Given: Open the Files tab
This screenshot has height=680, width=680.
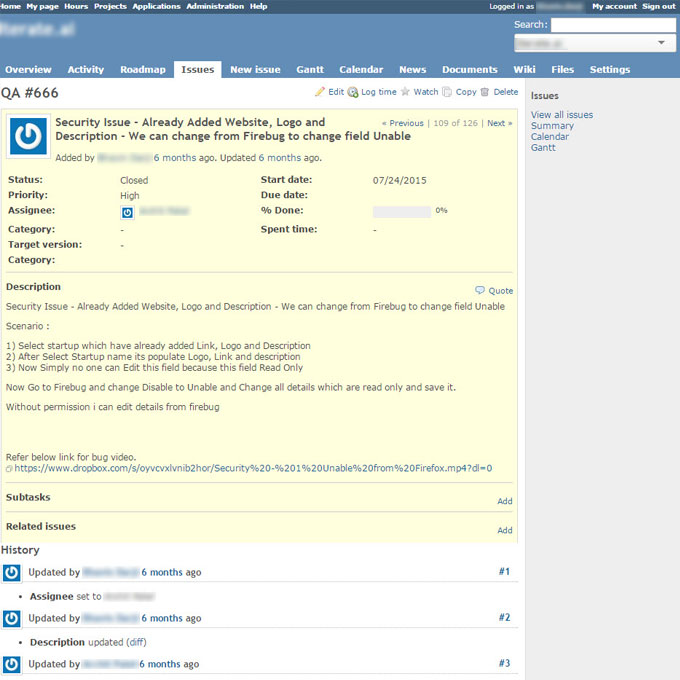Looking at the screenshot, I should 563,69.
